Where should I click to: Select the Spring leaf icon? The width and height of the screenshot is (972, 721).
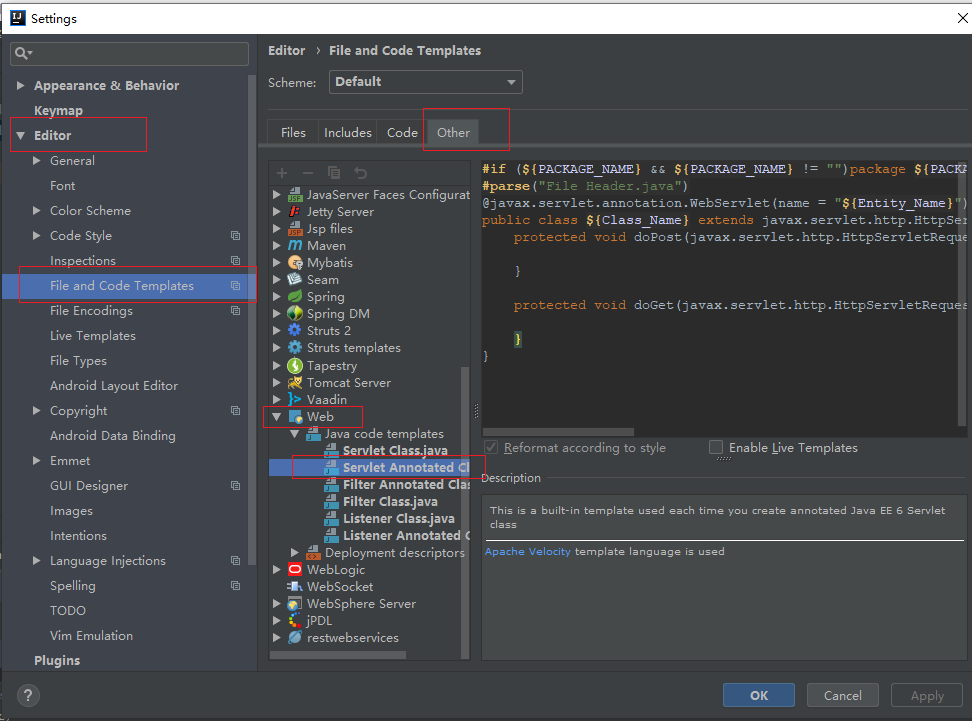click(x=295, y=297)
